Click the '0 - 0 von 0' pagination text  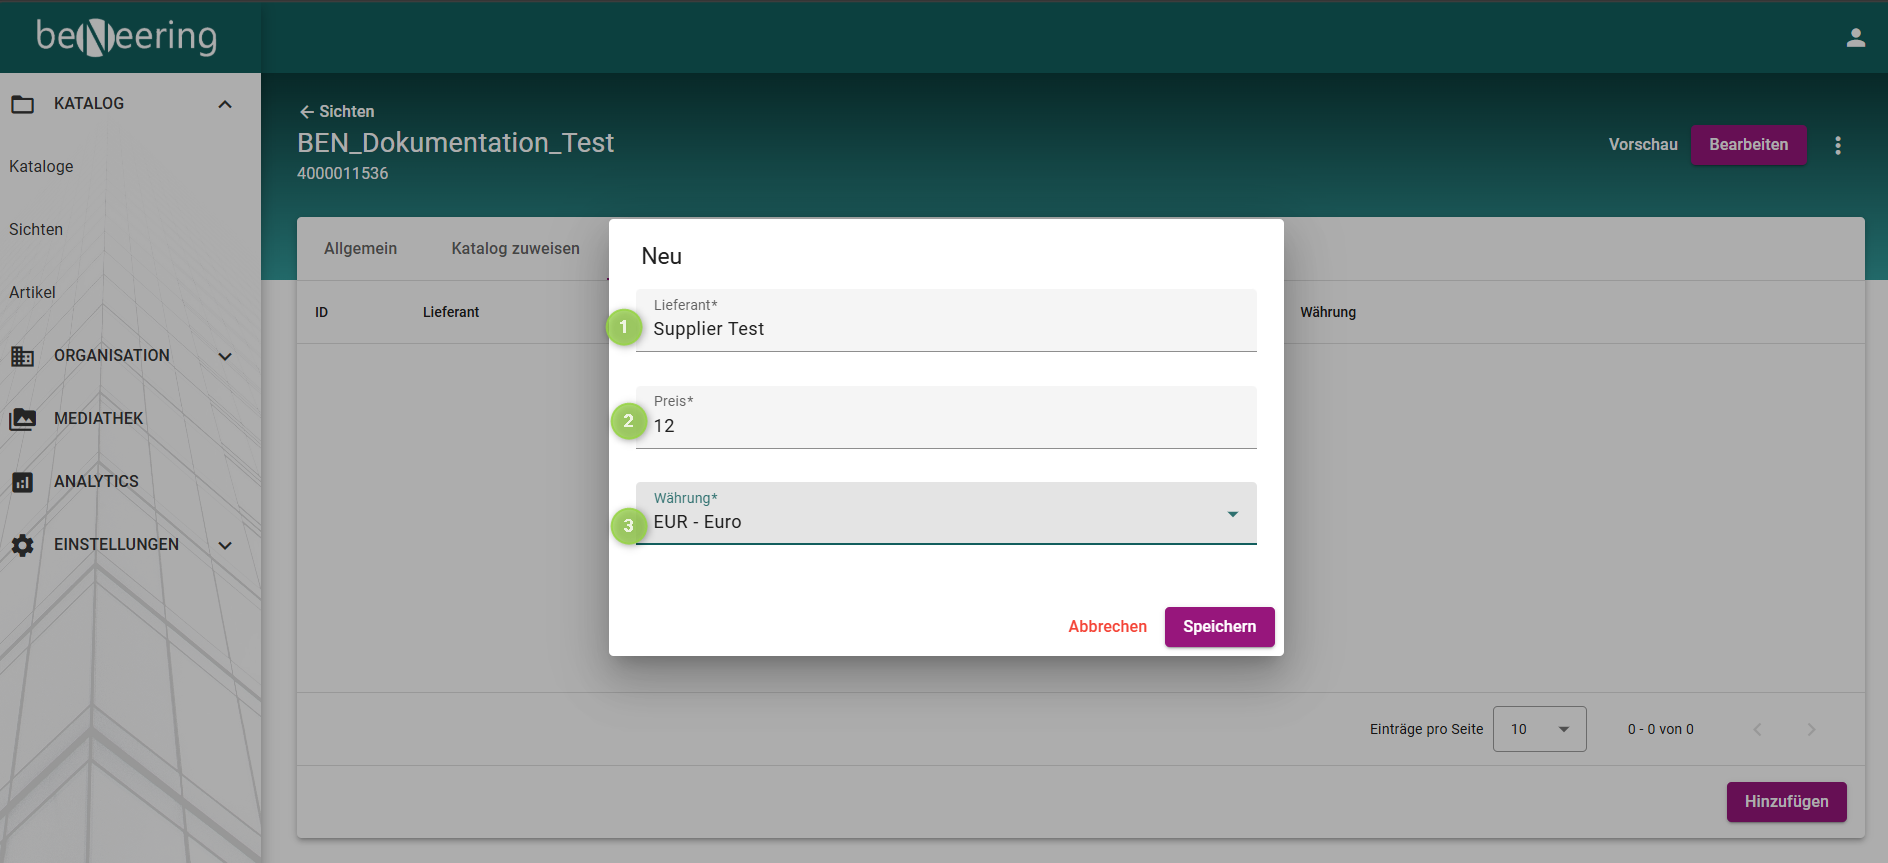pyautogui.click(x=1660, y=730)
